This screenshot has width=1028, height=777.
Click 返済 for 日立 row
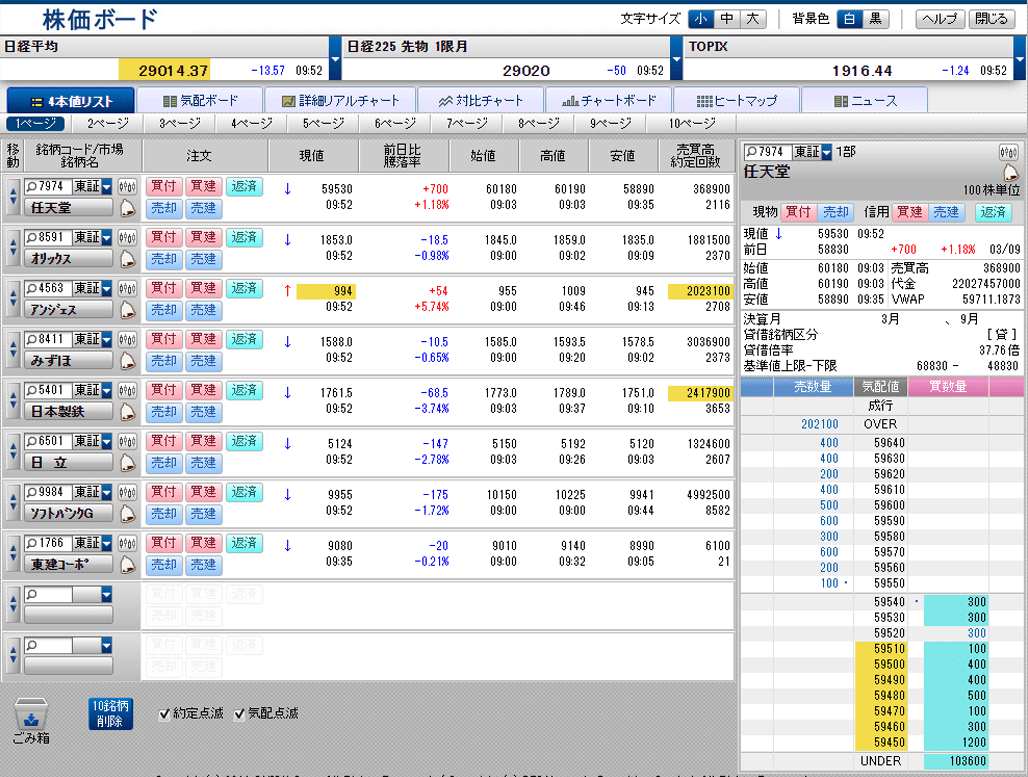tap(244, 441)
